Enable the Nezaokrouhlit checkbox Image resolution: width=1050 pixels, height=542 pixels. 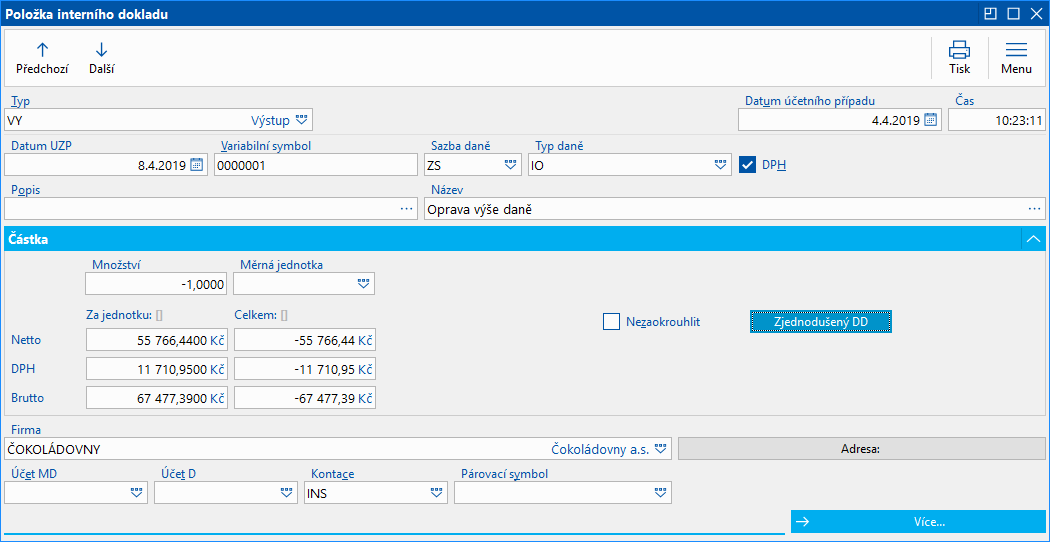coord(611,322)
